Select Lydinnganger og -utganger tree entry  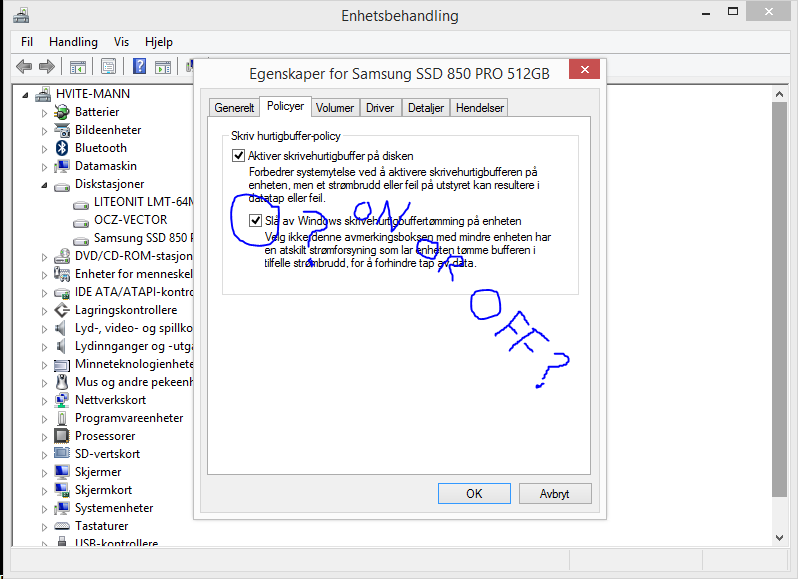pyautogui.click(x=134, y=346)
